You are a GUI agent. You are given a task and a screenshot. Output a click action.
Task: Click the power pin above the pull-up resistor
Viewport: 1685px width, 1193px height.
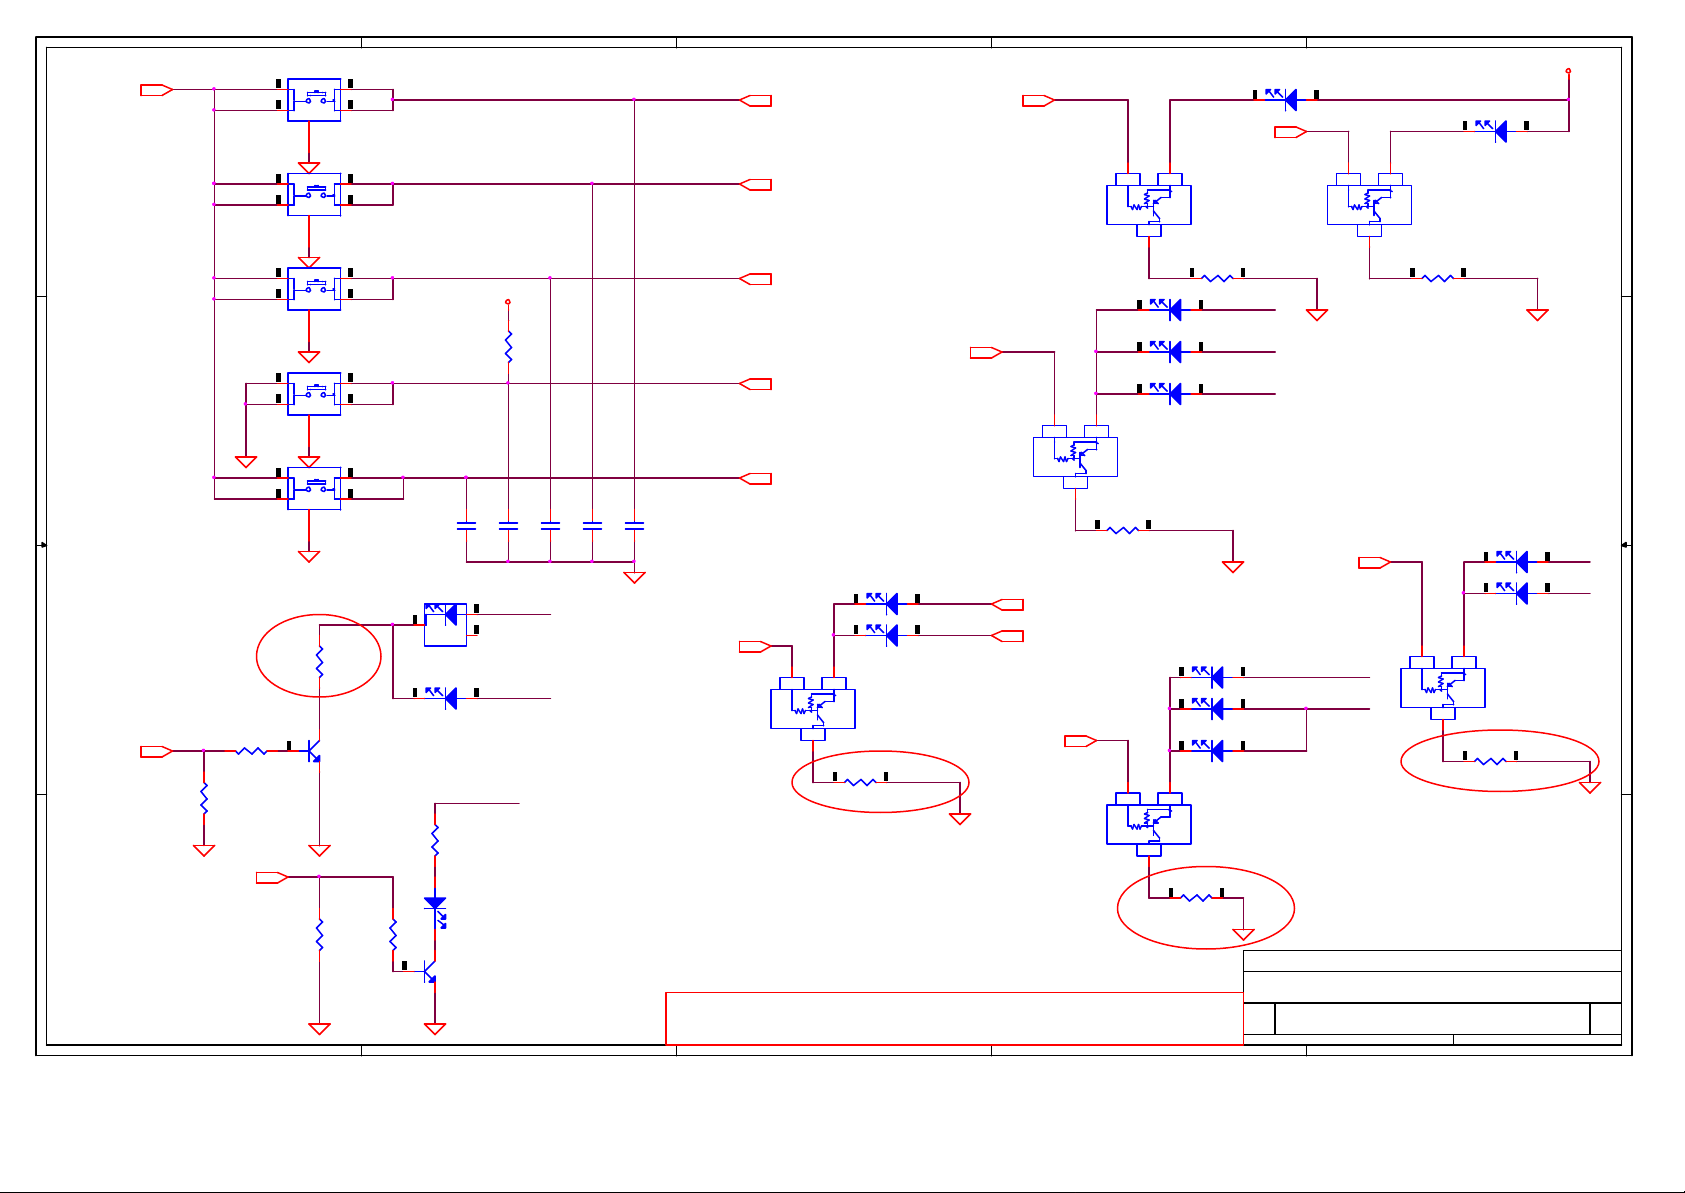pyautogui.click(x=508, y=301)
